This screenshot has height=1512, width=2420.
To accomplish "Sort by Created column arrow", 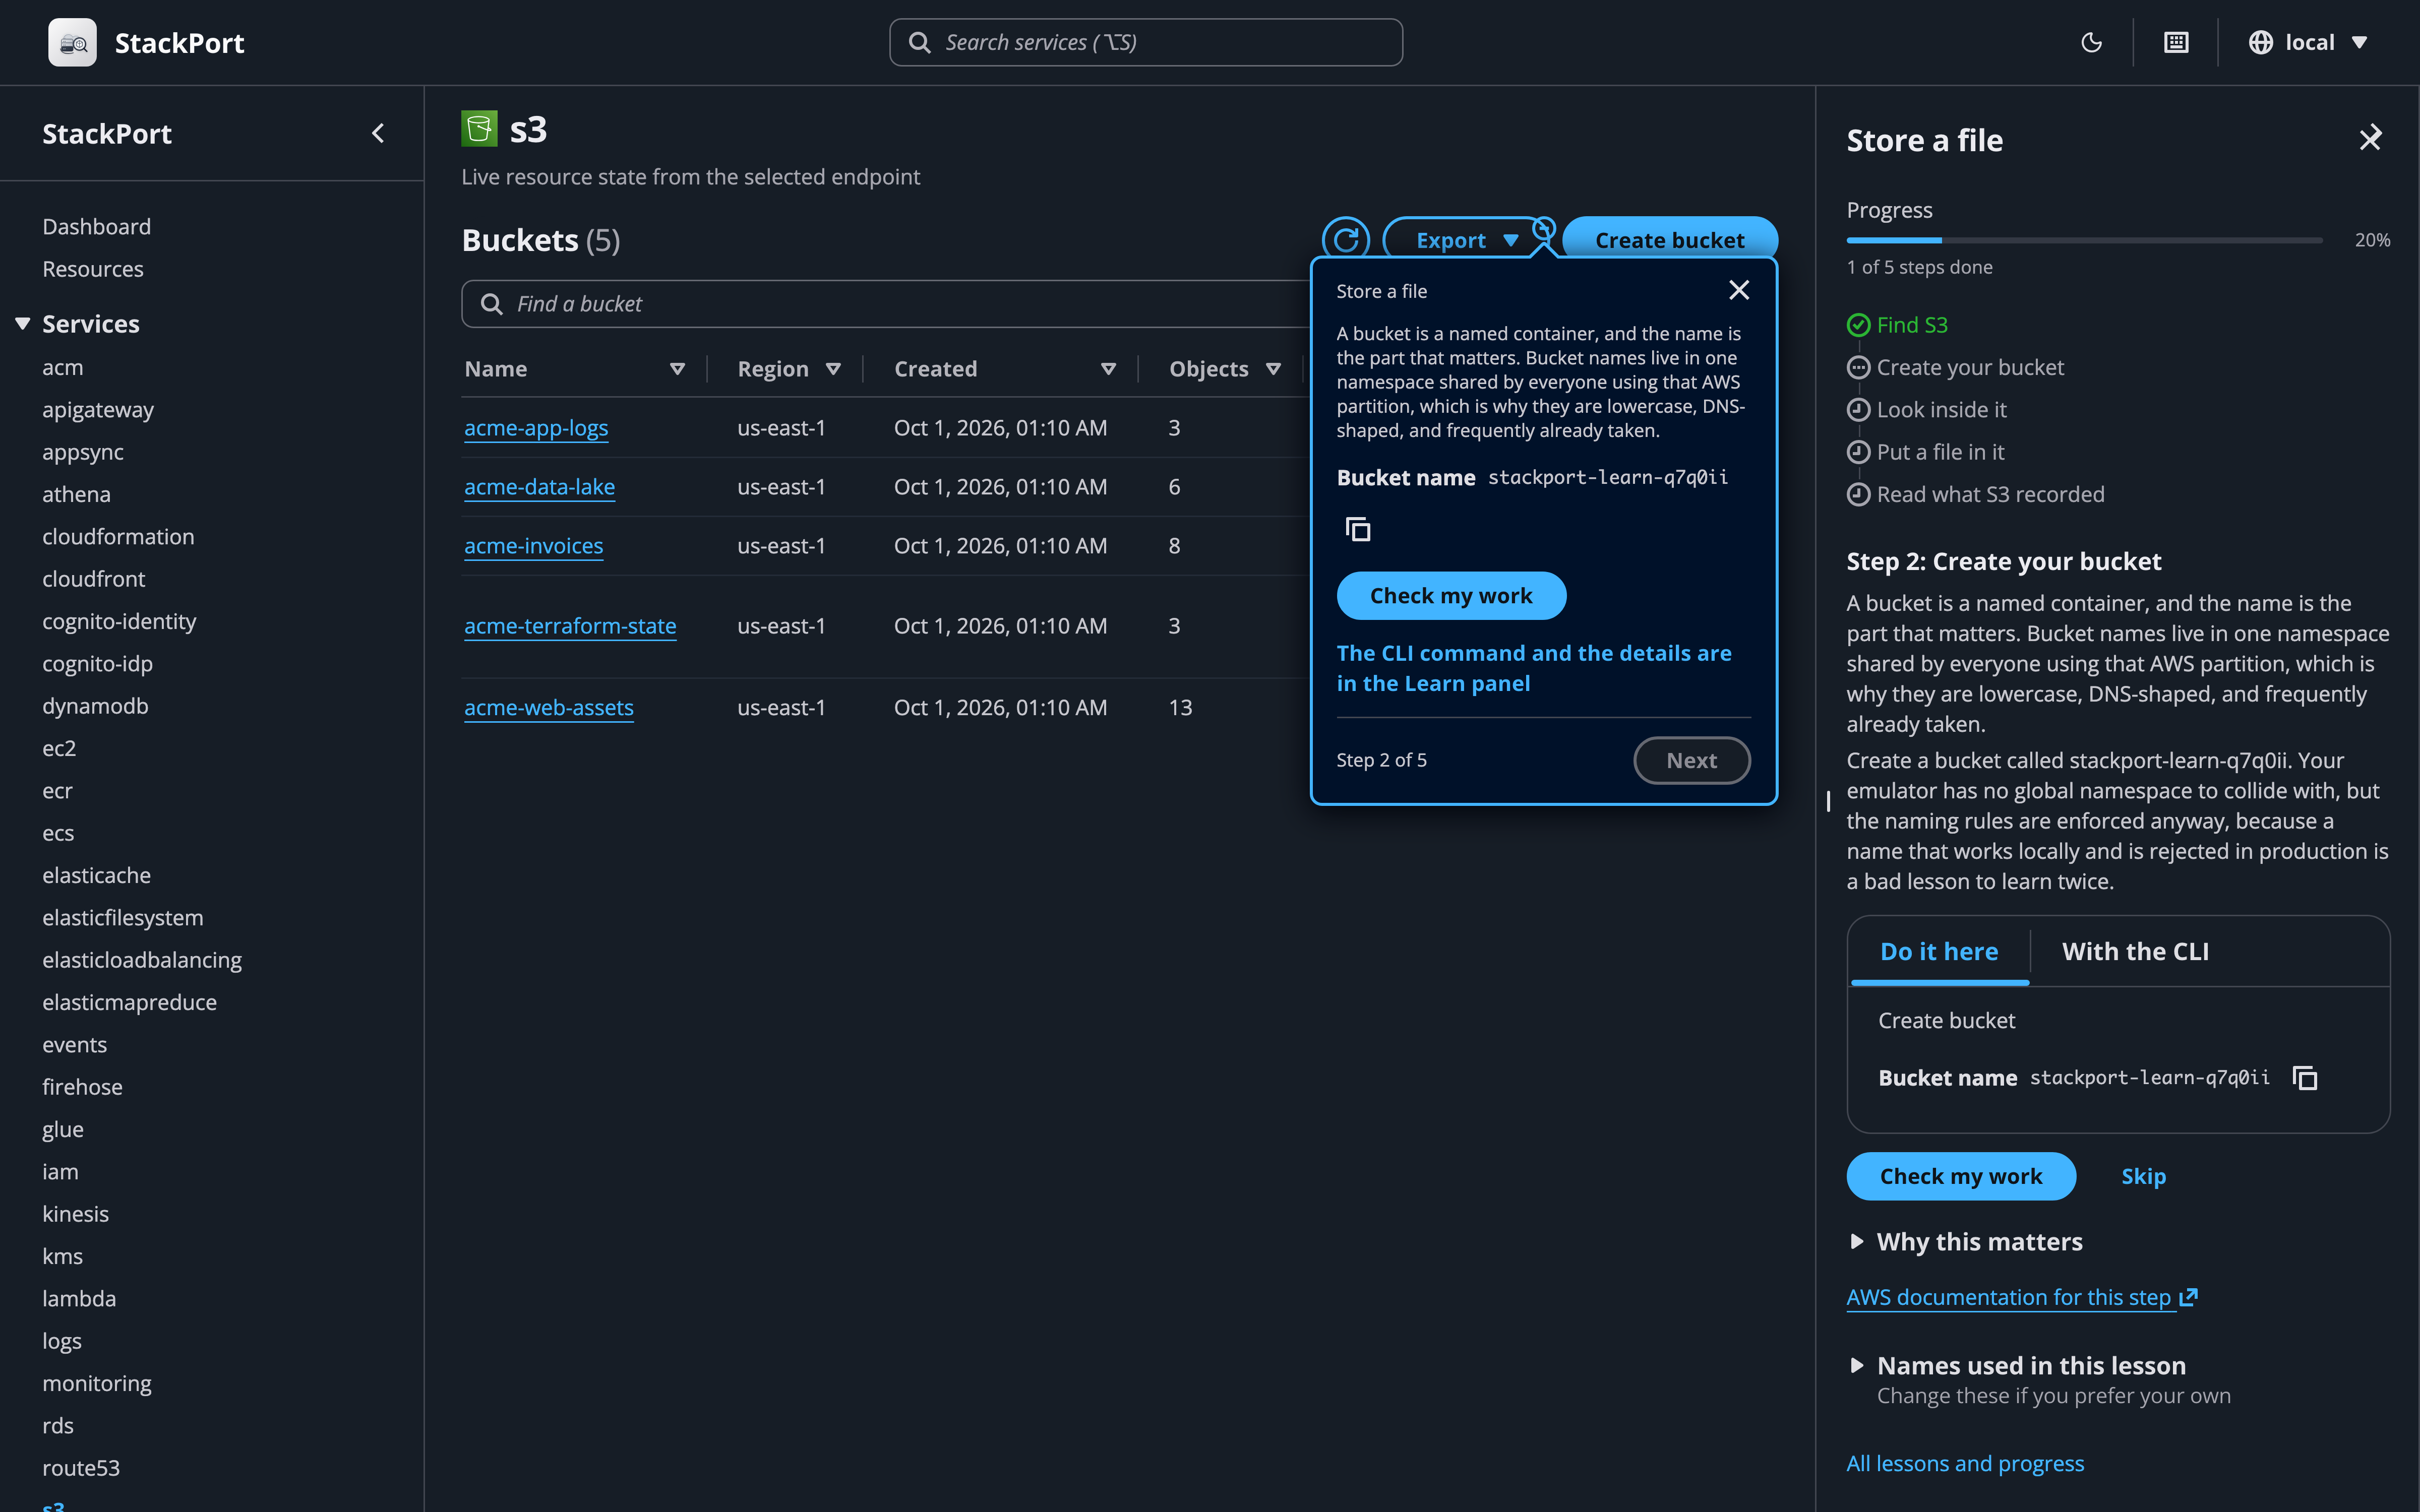I will click(x=1108, y=369).
